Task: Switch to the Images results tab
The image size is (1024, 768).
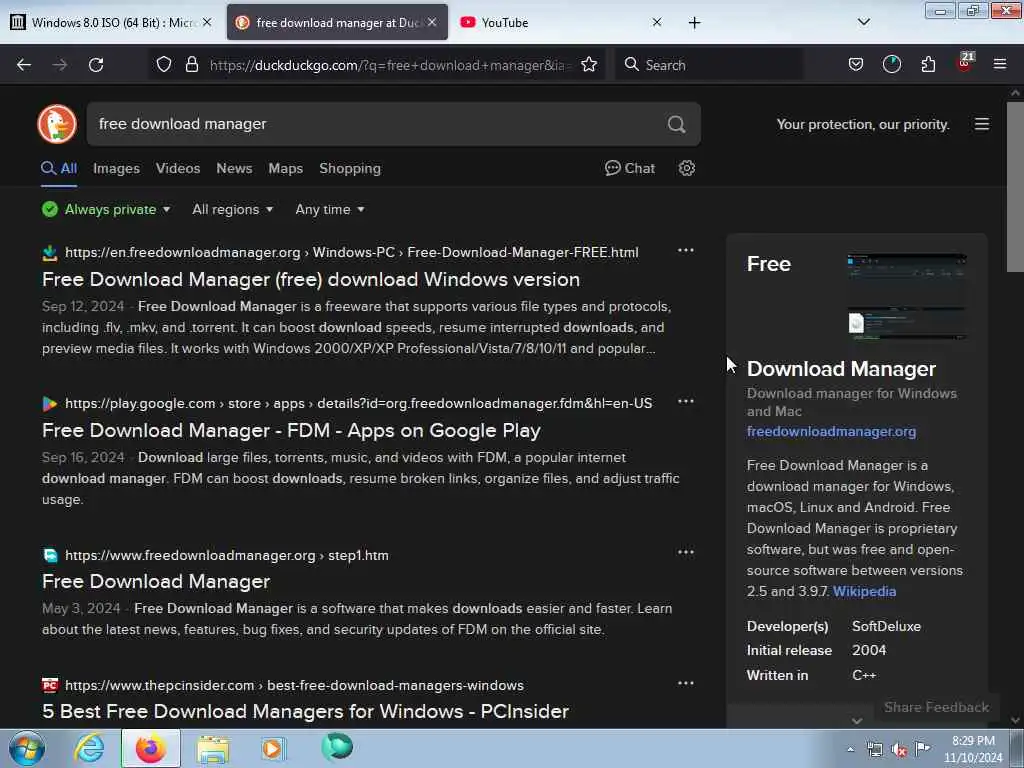Action: point(116,168)
